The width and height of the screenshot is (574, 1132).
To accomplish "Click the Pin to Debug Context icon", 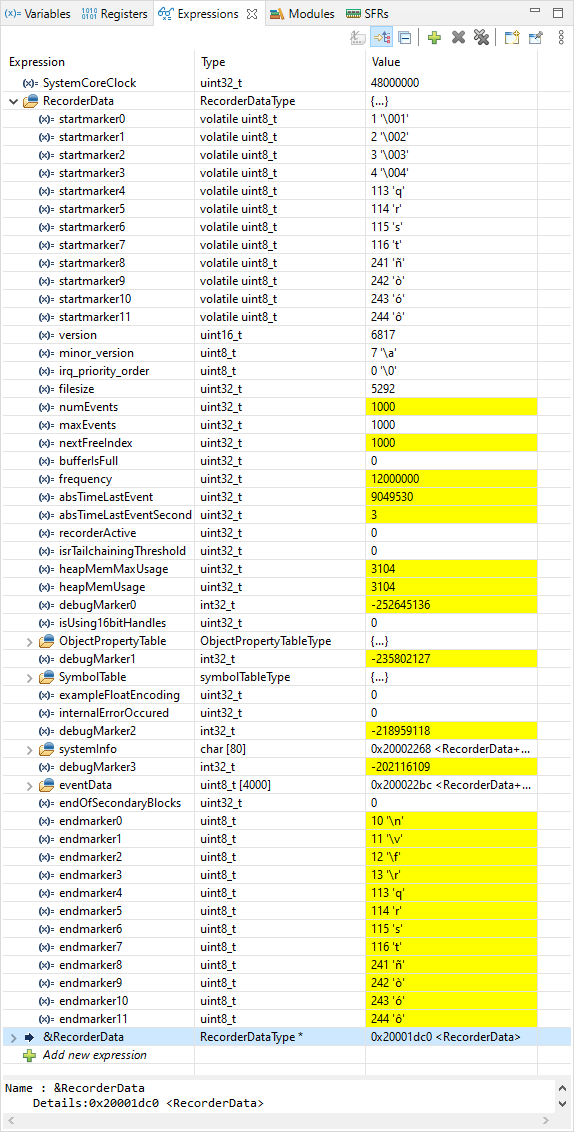I will pyautogui.click(x=536, y=38).
